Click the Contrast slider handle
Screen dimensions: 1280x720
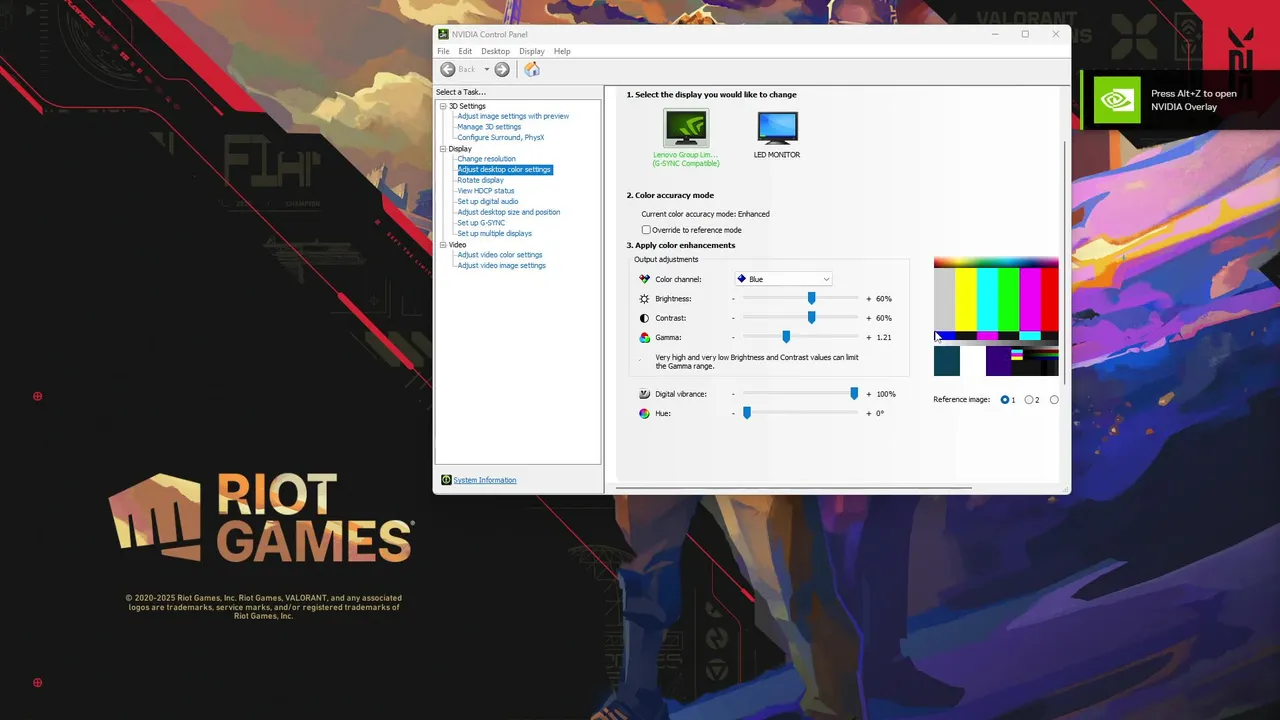(812, 318)
